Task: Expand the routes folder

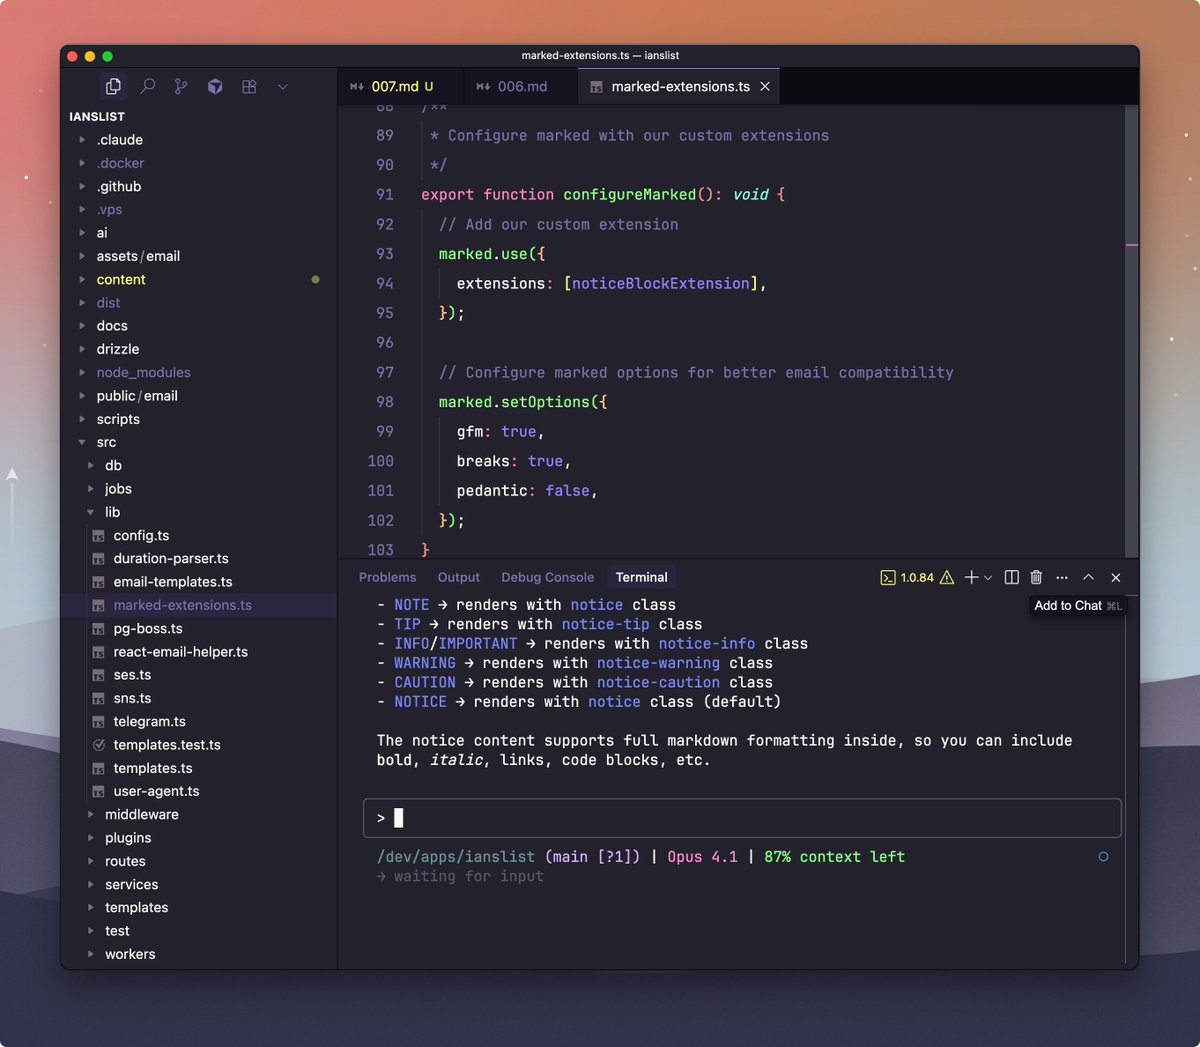Action: [198, 861]
